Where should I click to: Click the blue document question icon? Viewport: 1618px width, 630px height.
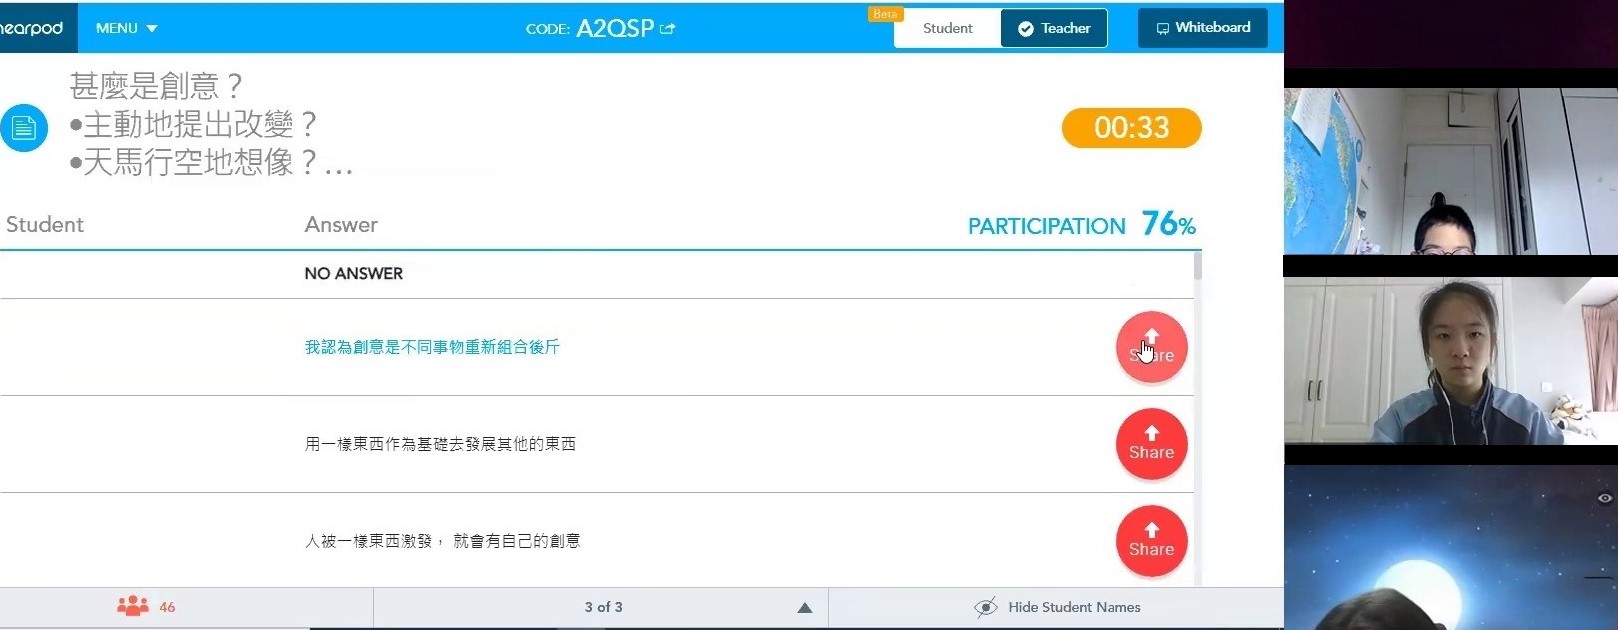[x=24, y=128]
